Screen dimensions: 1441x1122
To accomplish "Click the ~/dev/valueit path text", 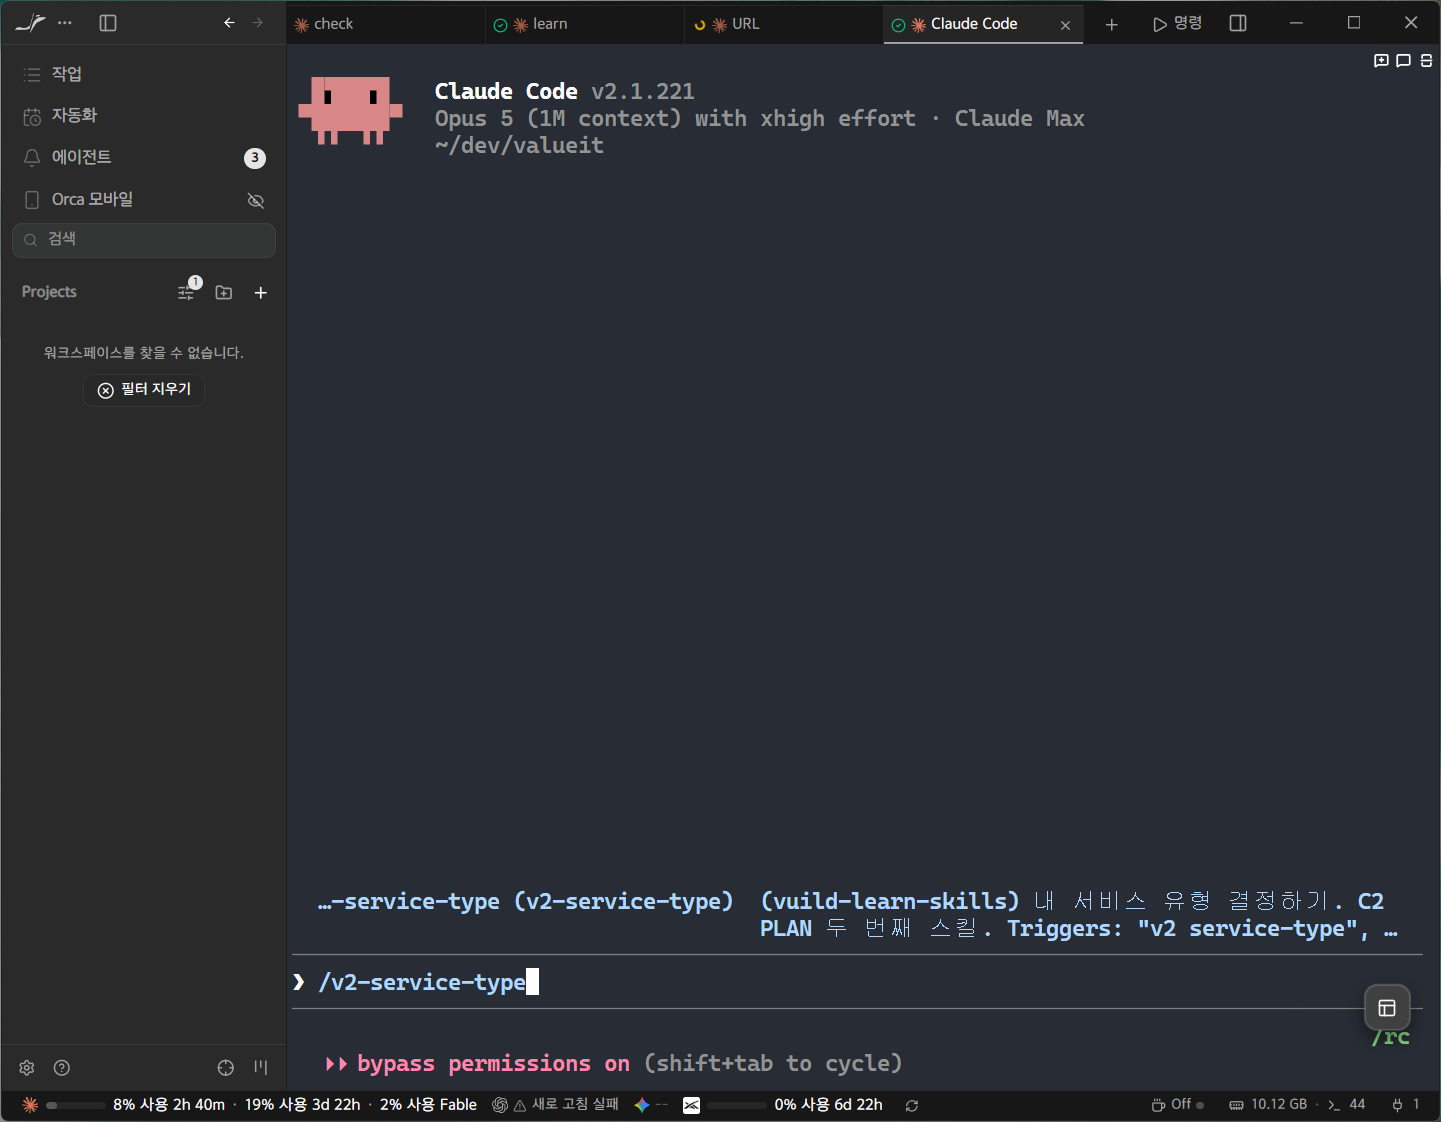I will tap(519, 145).
